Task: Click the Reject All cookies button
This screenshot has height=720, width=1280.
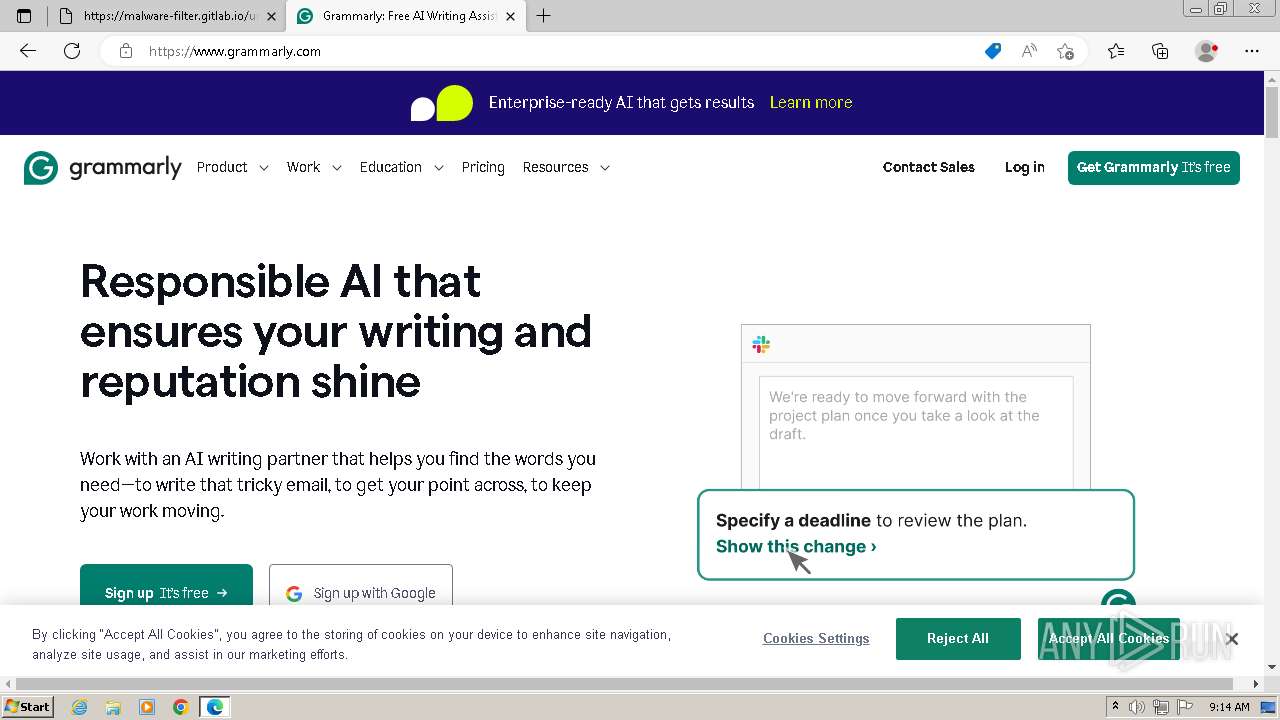Action: [x=958, y=639]
